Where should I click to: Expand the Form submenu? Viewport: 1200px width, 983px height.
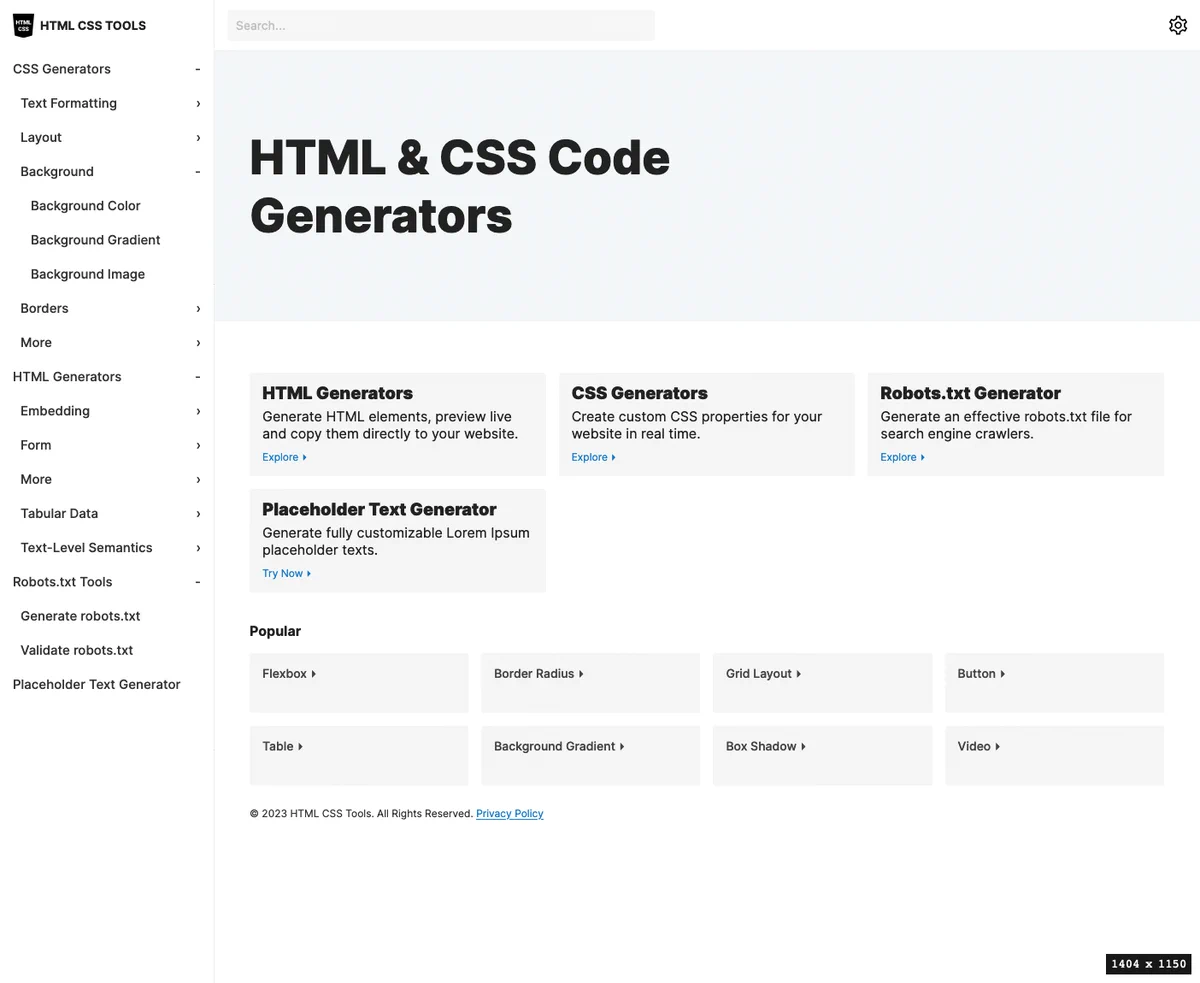198,445
